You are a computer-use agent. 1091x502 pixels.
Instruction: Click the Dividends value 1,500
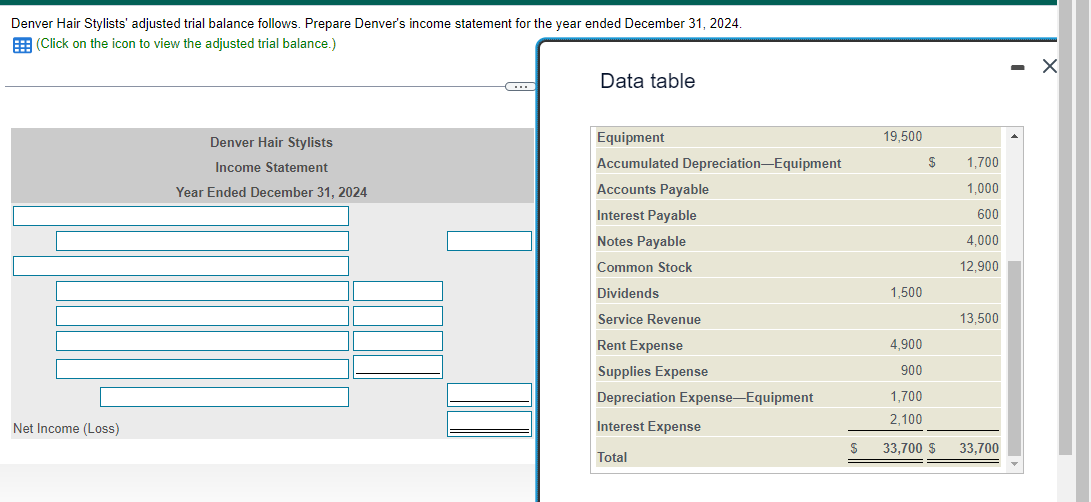(906, 293)
